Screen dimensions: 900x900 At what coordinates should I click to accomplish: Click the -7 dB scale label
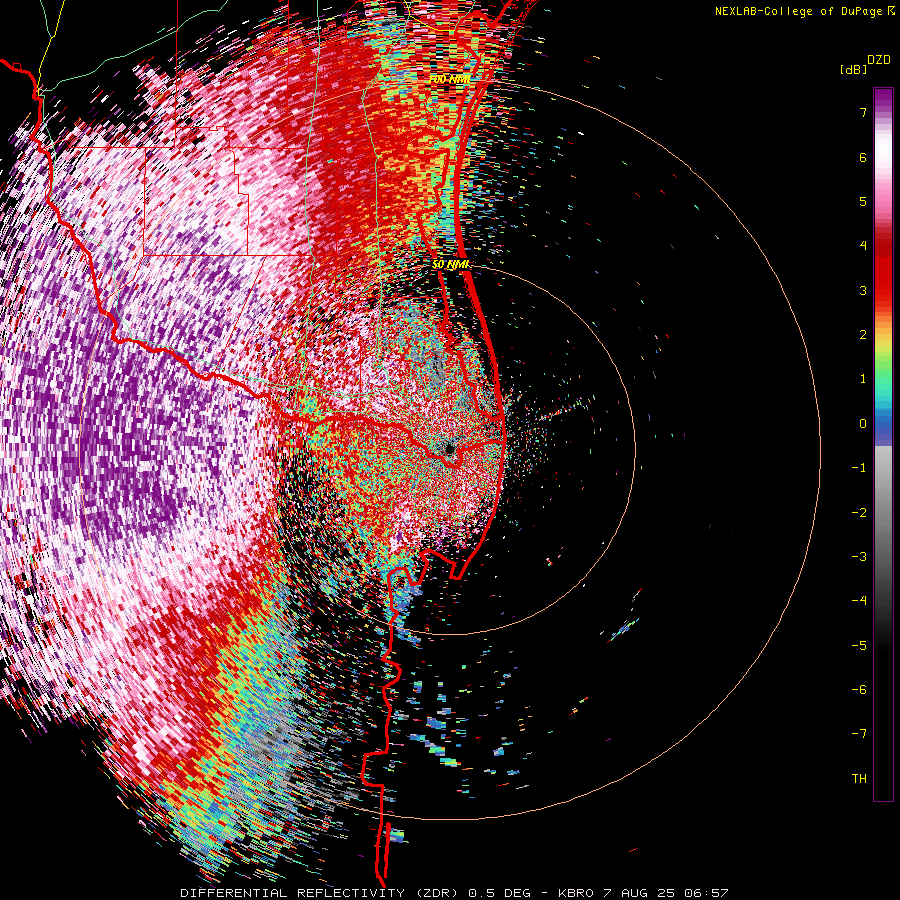coord(859,734)
